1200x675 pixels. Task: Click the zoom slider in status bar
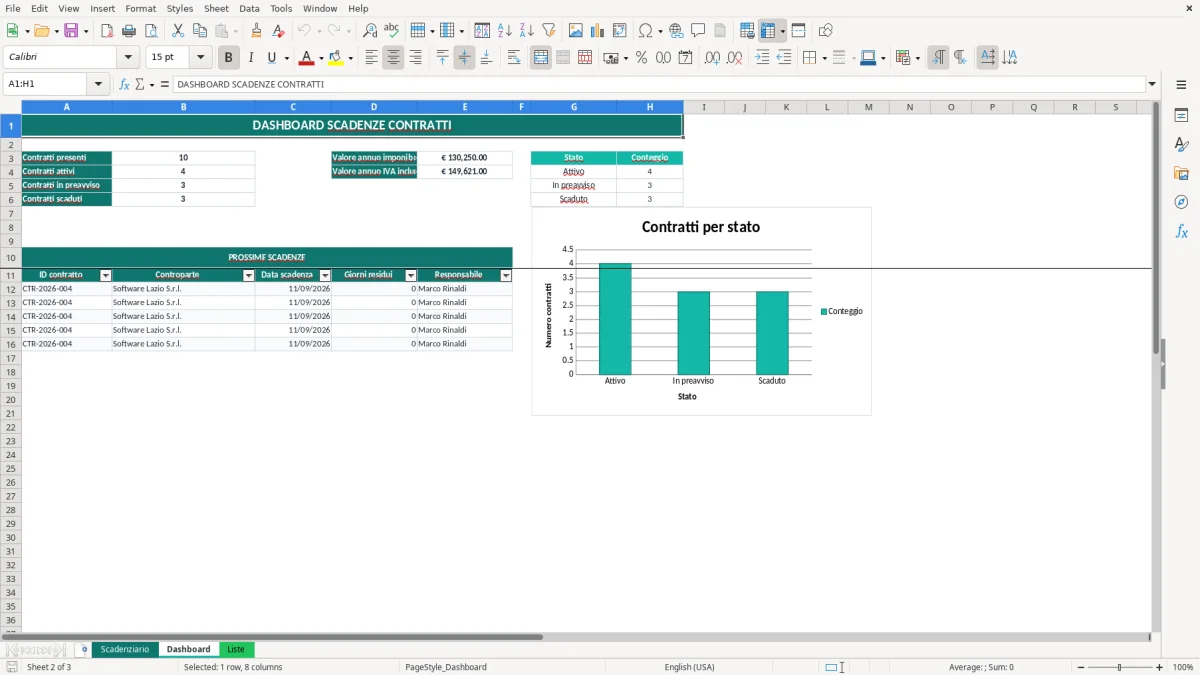[x=1120, y=667]
